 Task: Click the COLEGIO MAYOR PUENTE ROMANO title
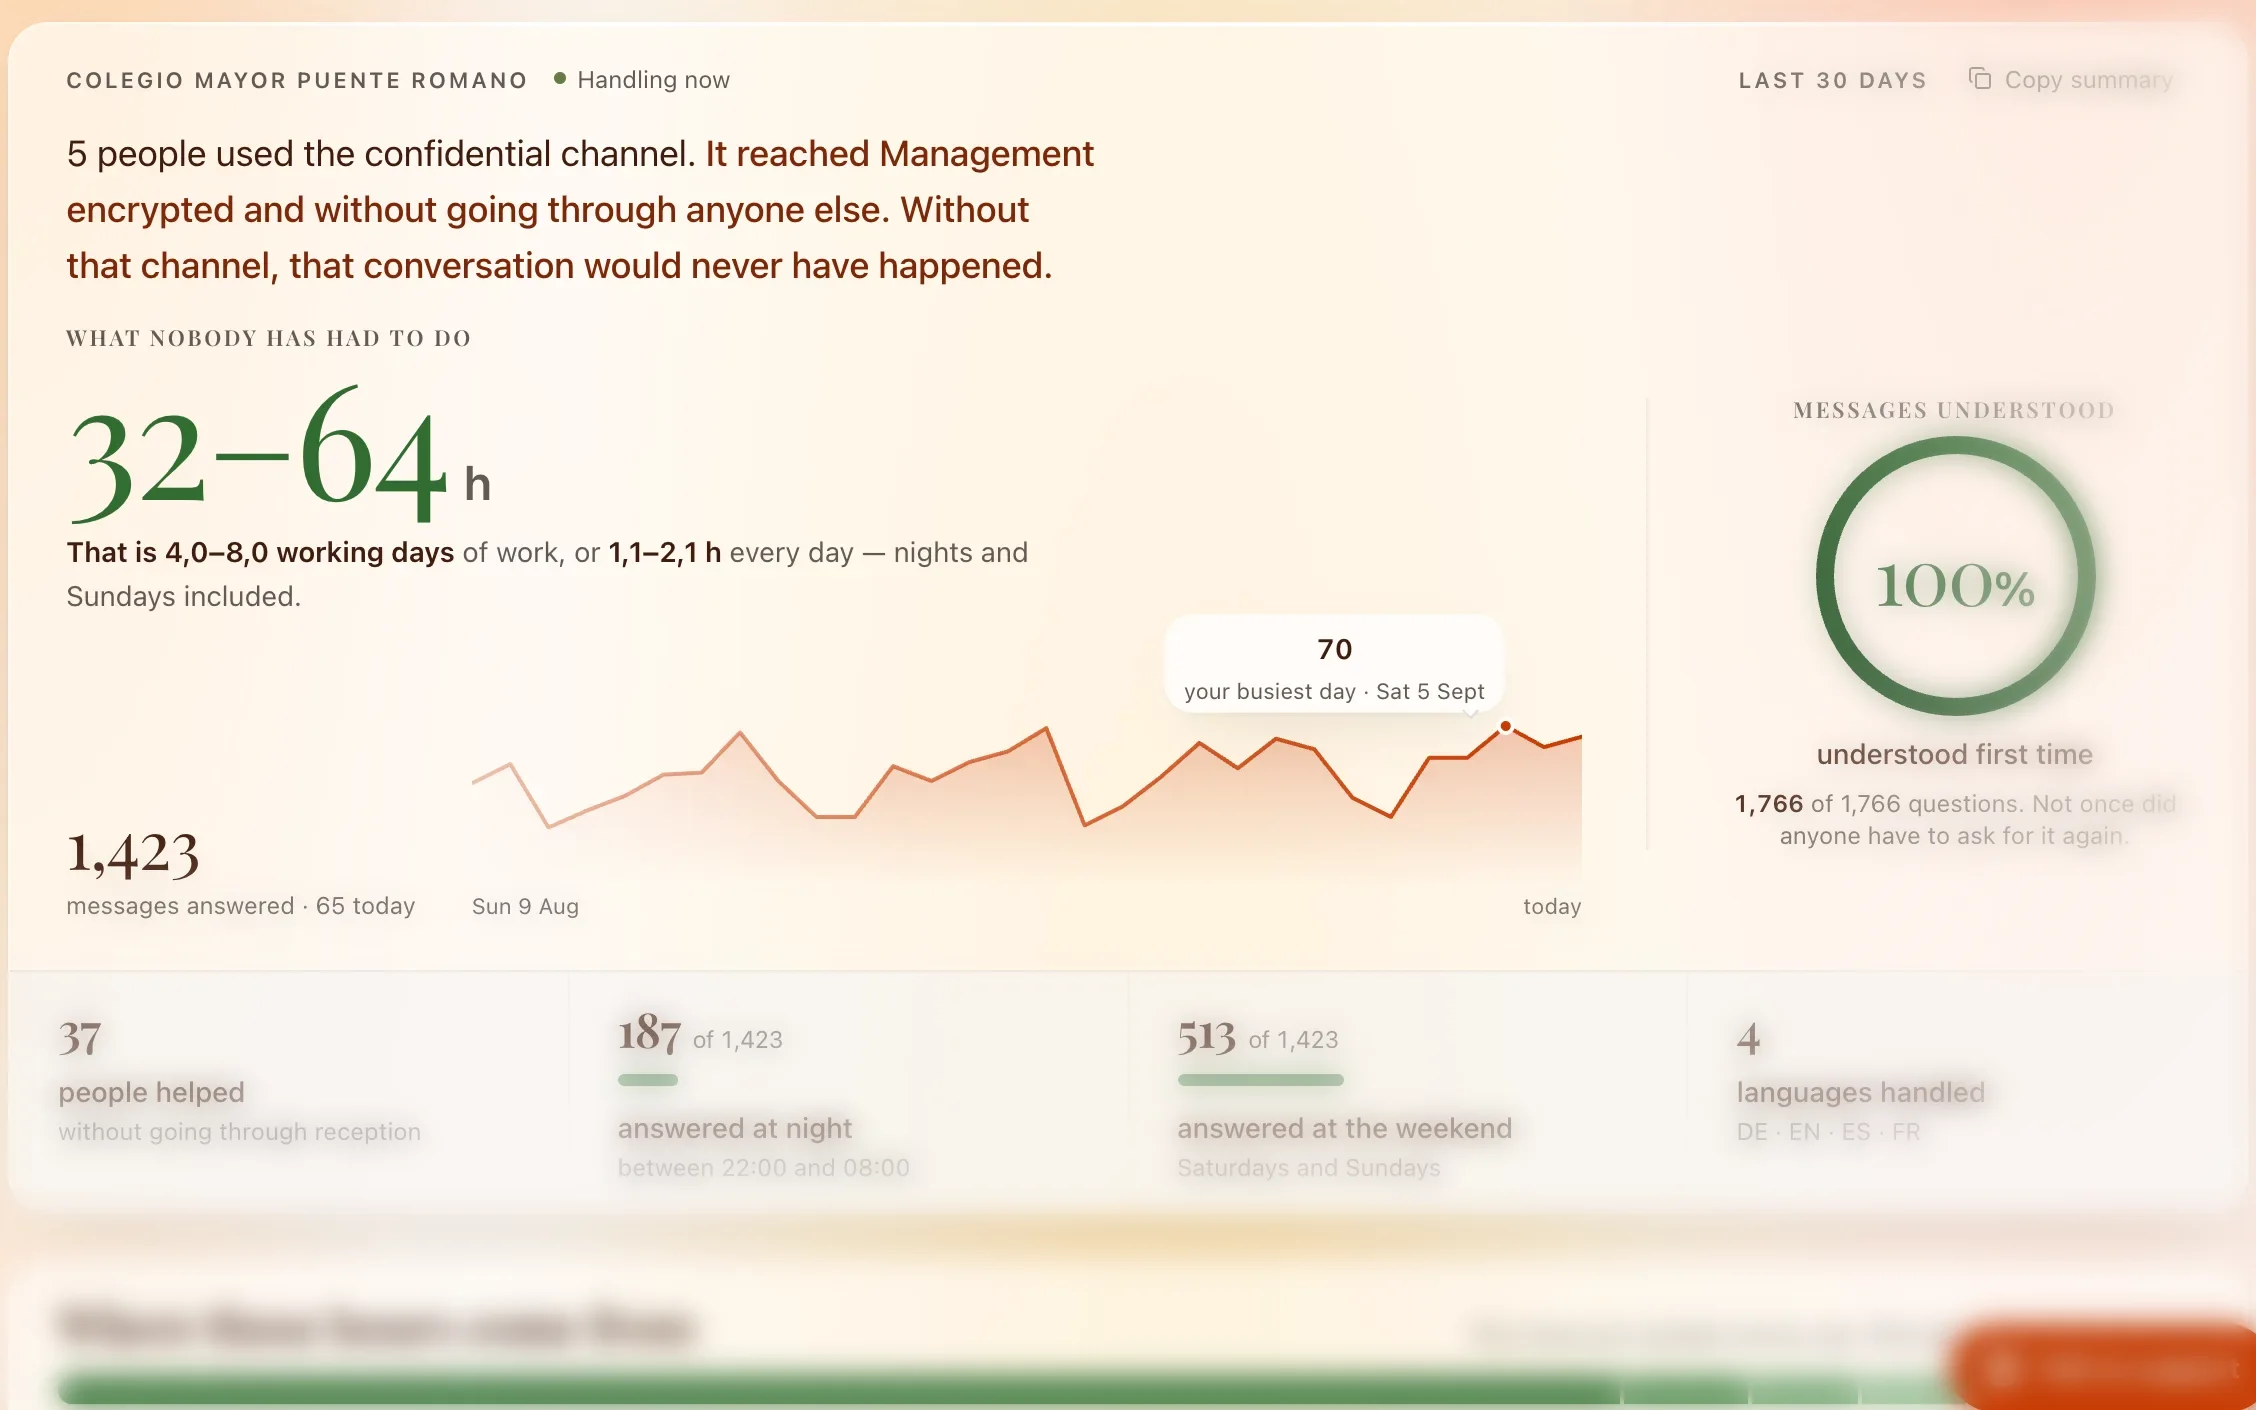tap(296, 80)
